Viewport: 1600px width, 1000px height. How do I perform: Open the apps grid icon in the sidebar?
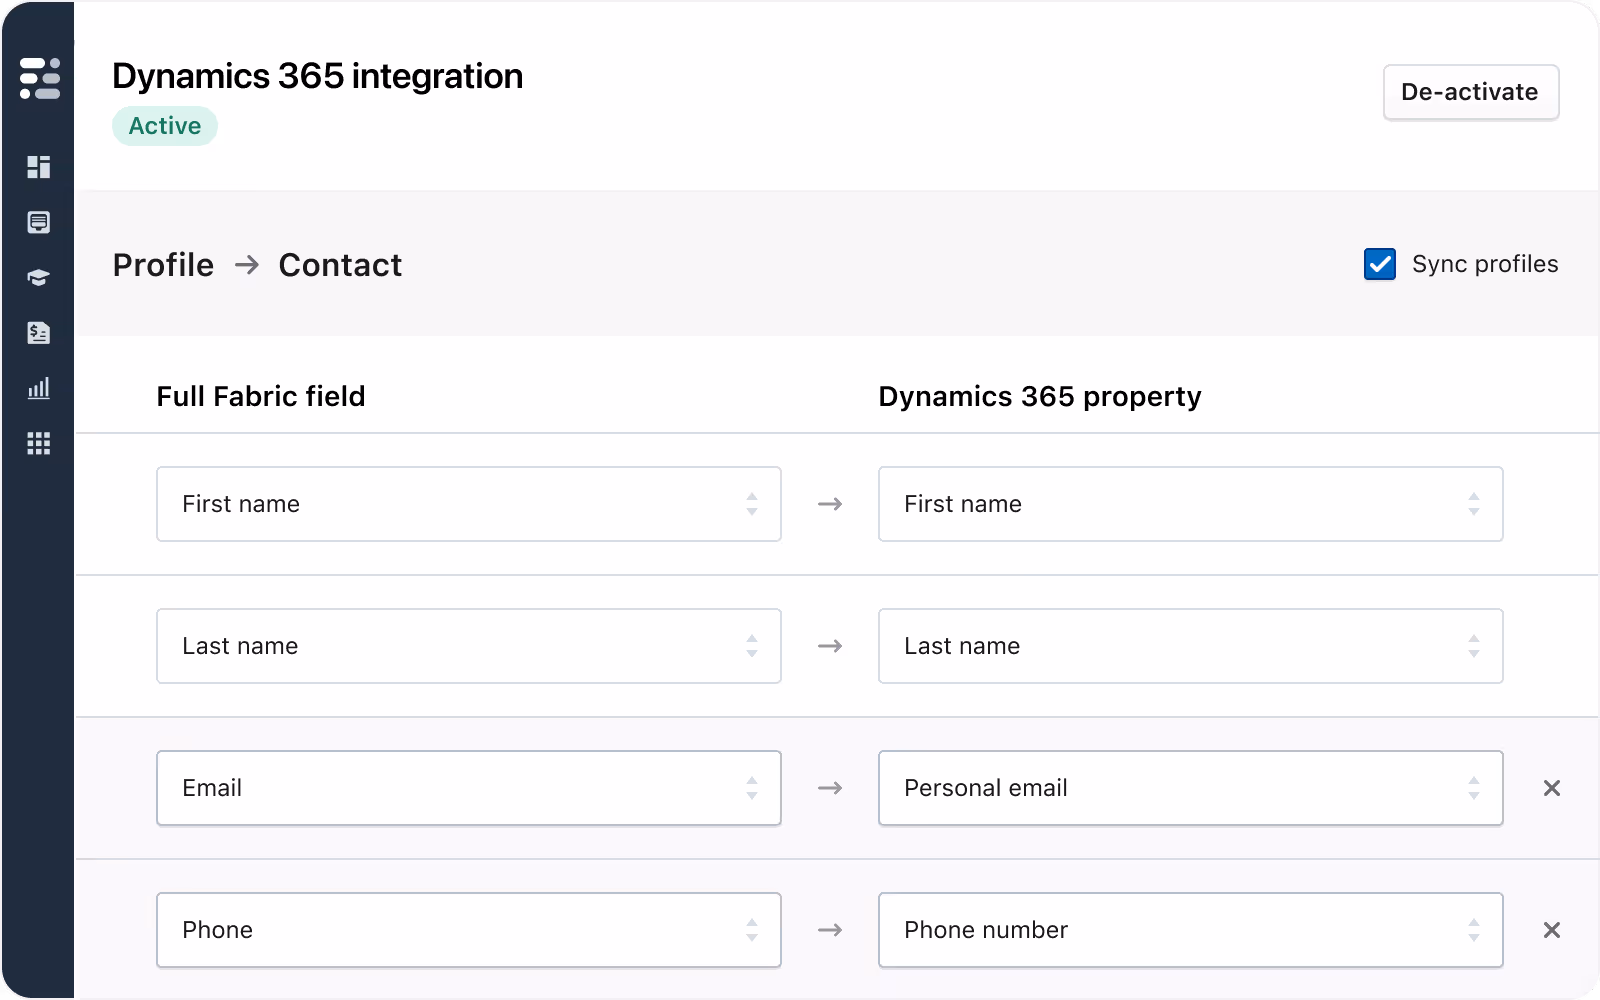39,444
